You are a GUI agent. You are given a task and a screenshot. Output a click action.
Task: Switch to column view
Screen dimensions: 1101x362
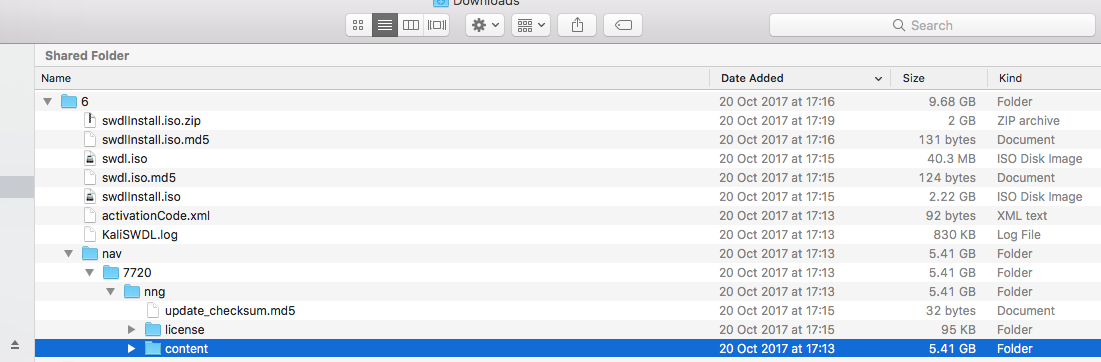(411, 25)
